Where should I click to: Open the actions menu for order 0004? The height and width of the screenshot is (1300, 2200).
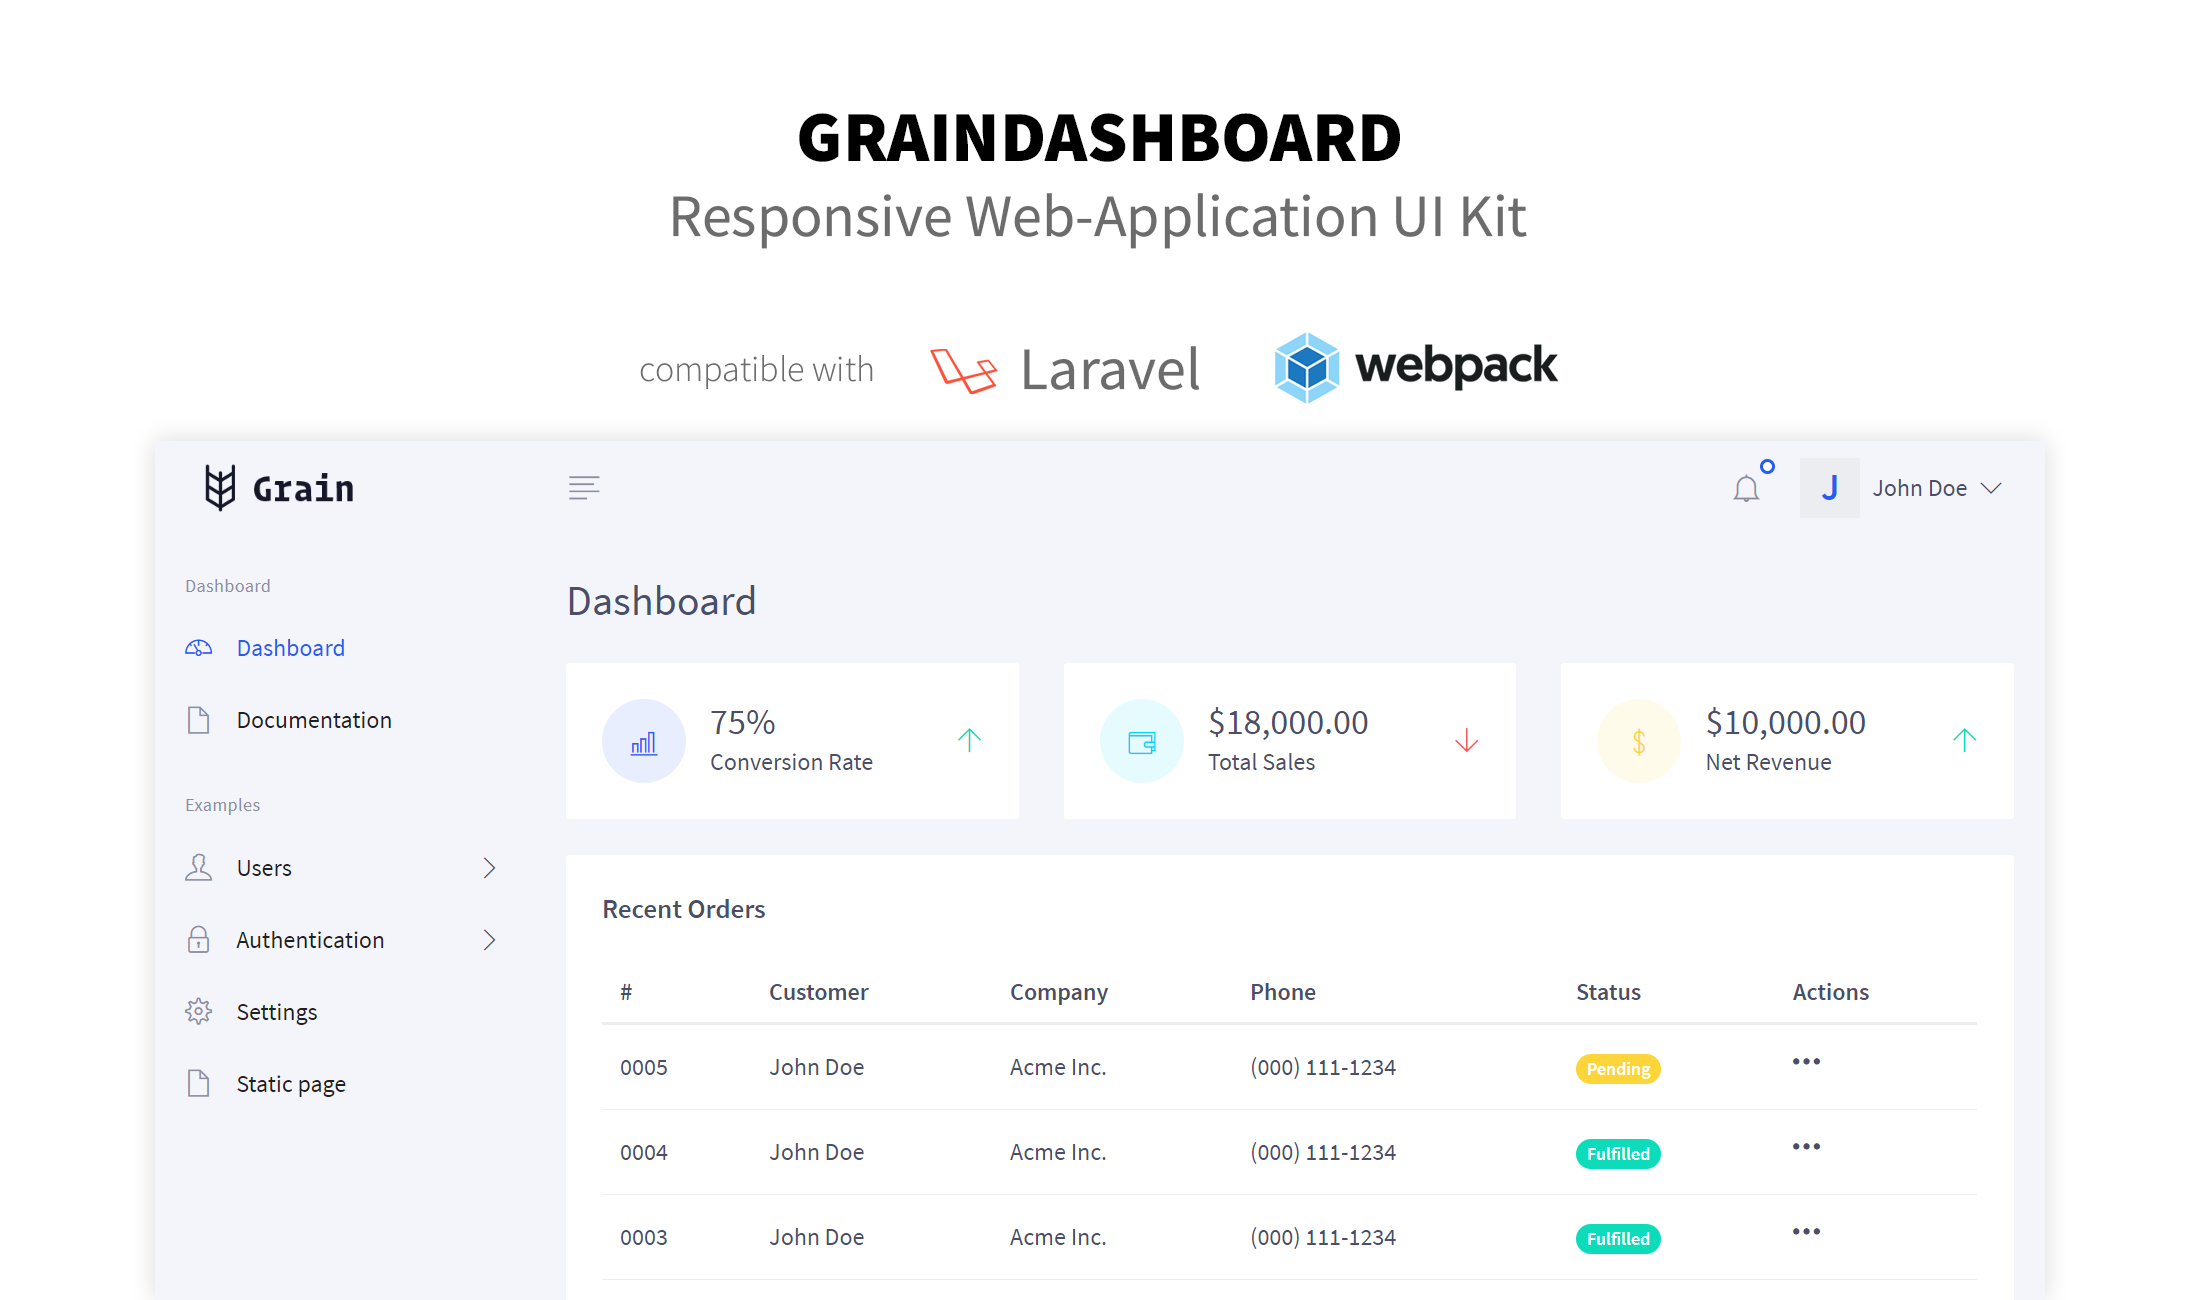coord(1805,1147)
